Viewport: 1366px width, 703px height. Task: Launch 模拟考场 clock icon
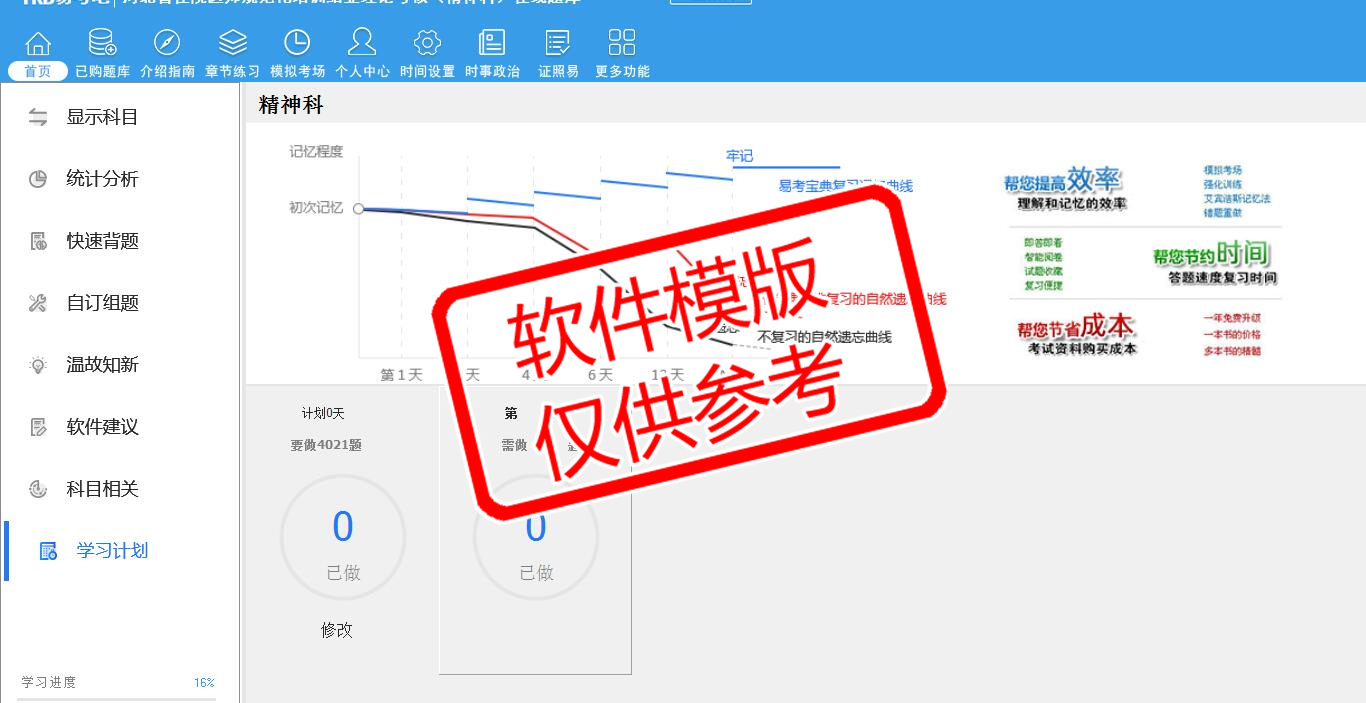pos(297,44)
